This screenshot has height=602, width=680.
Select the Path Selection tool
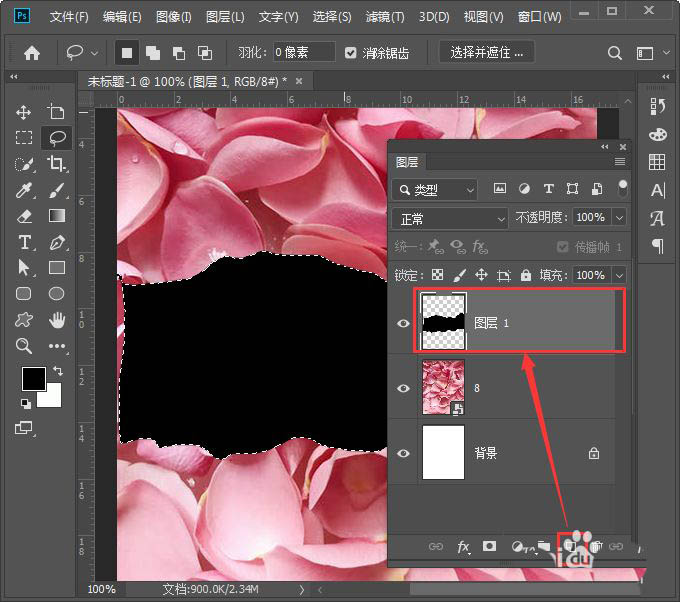pos(24,268)
